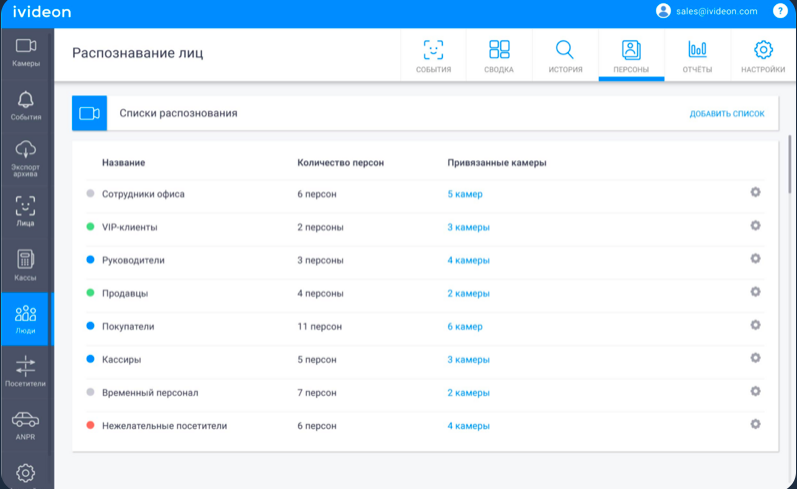This screenshot has width=797, height=489.
Task: Open the Настройки tab
Action: click(763, 55)
